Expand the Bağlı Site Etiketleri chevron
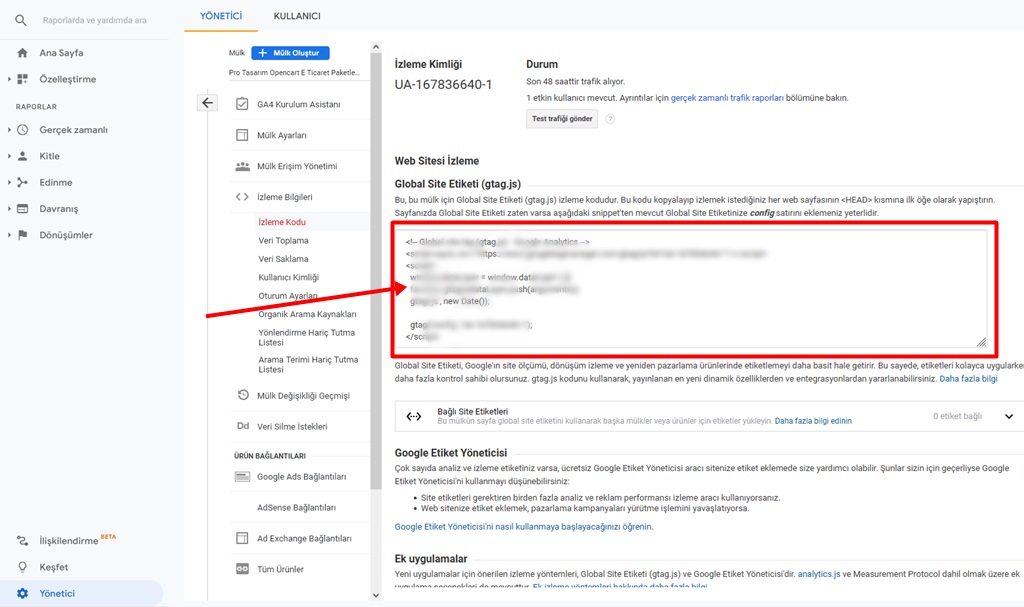 pyautogui.click(x=1009, y=416)
